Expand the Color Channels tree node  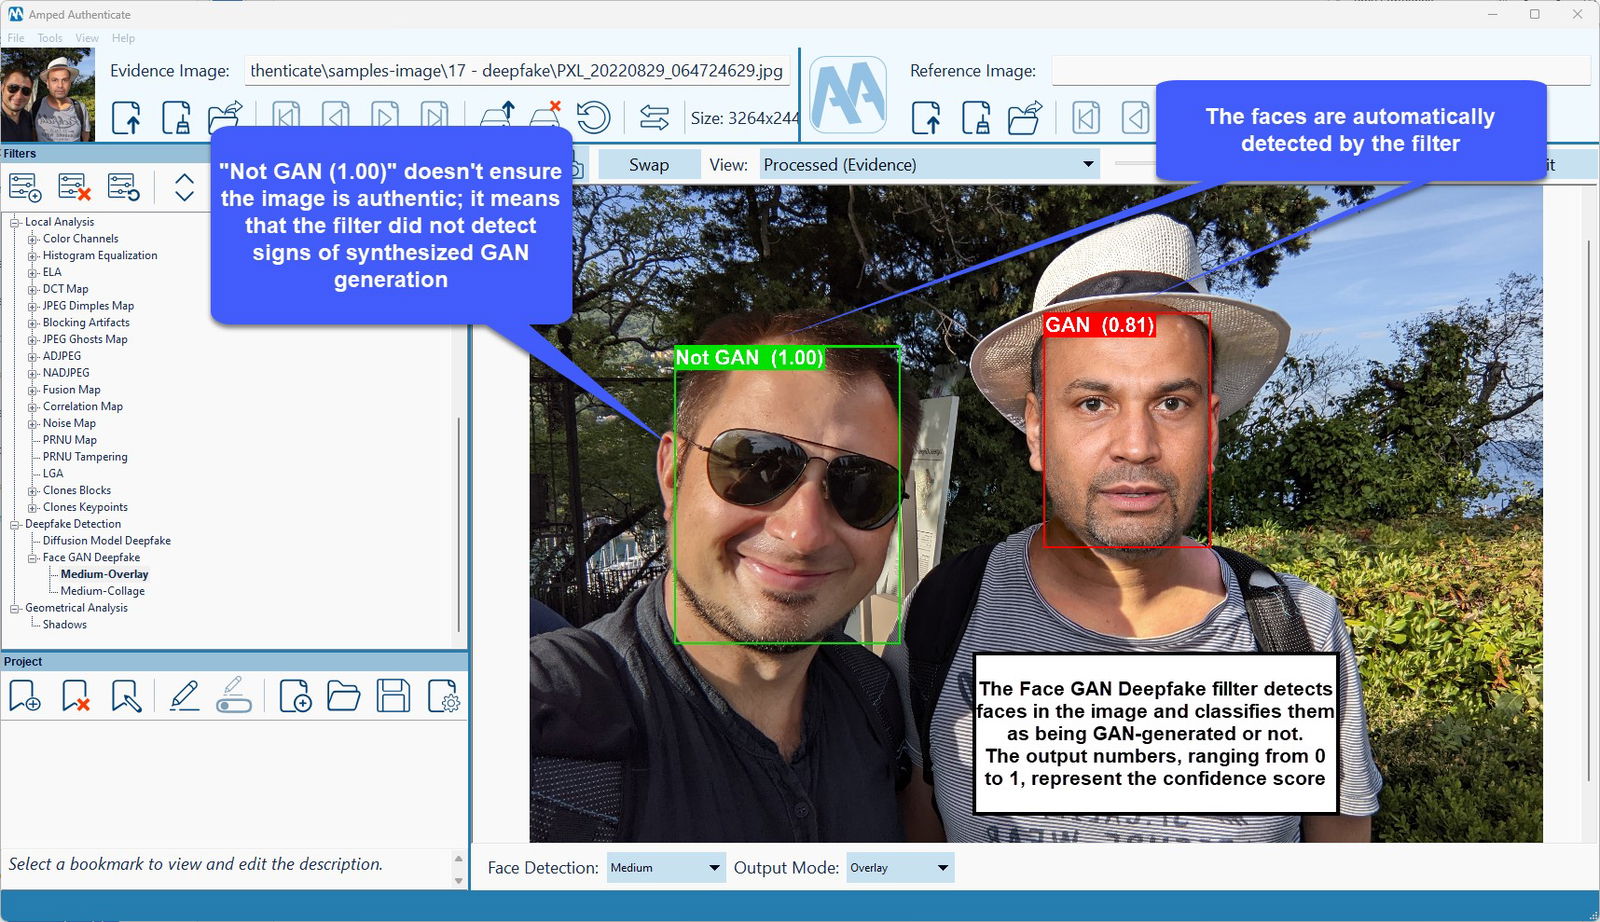pyautogui.click(x=33, y=238)
